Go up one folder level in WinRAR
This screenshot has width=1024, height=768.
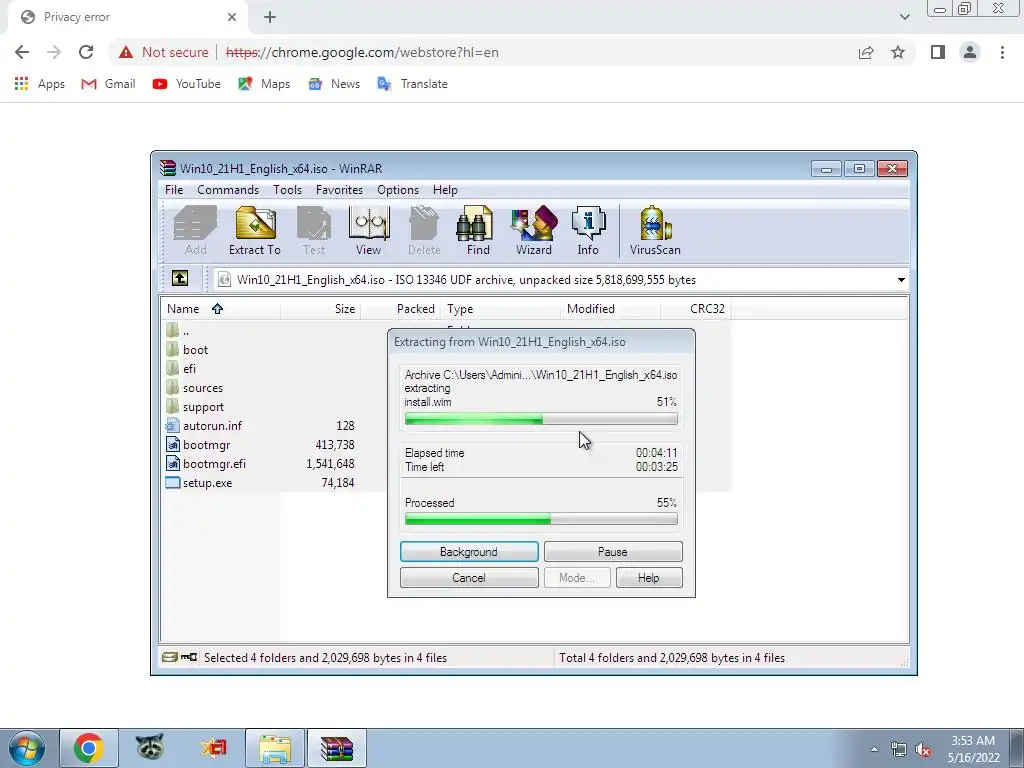tap(180, 279)
